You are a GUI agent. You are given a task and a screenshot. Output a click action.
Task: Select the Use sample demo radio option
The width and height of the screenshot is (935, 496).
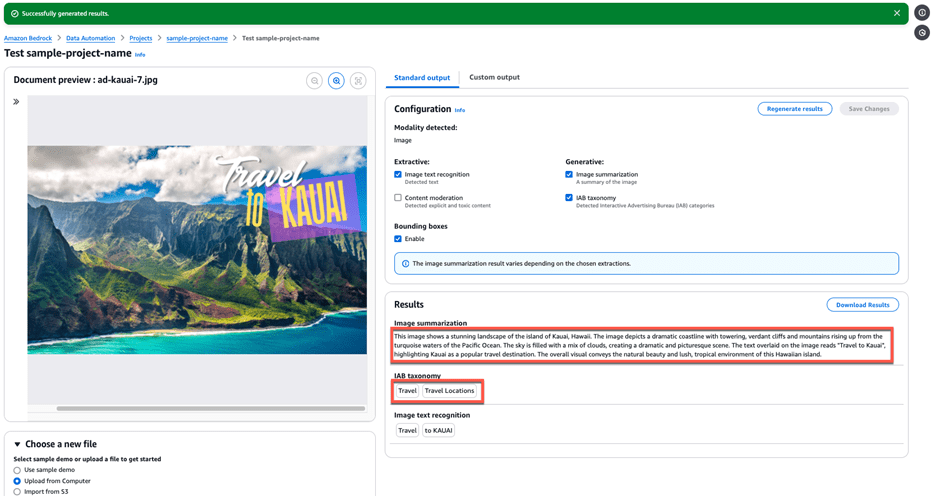(17, 470)
